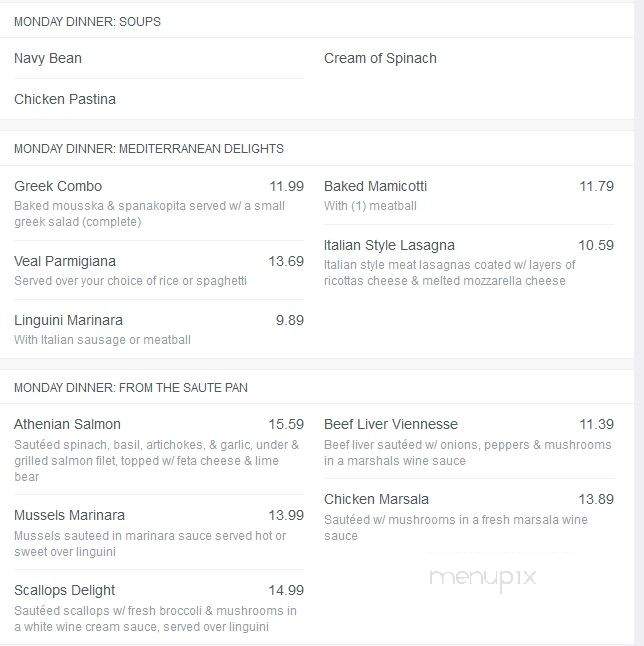The width and height of the screenshot is (644, 646).
Task: Click the Athenian Salmon 15.59 price
Action: click(286, 424)
